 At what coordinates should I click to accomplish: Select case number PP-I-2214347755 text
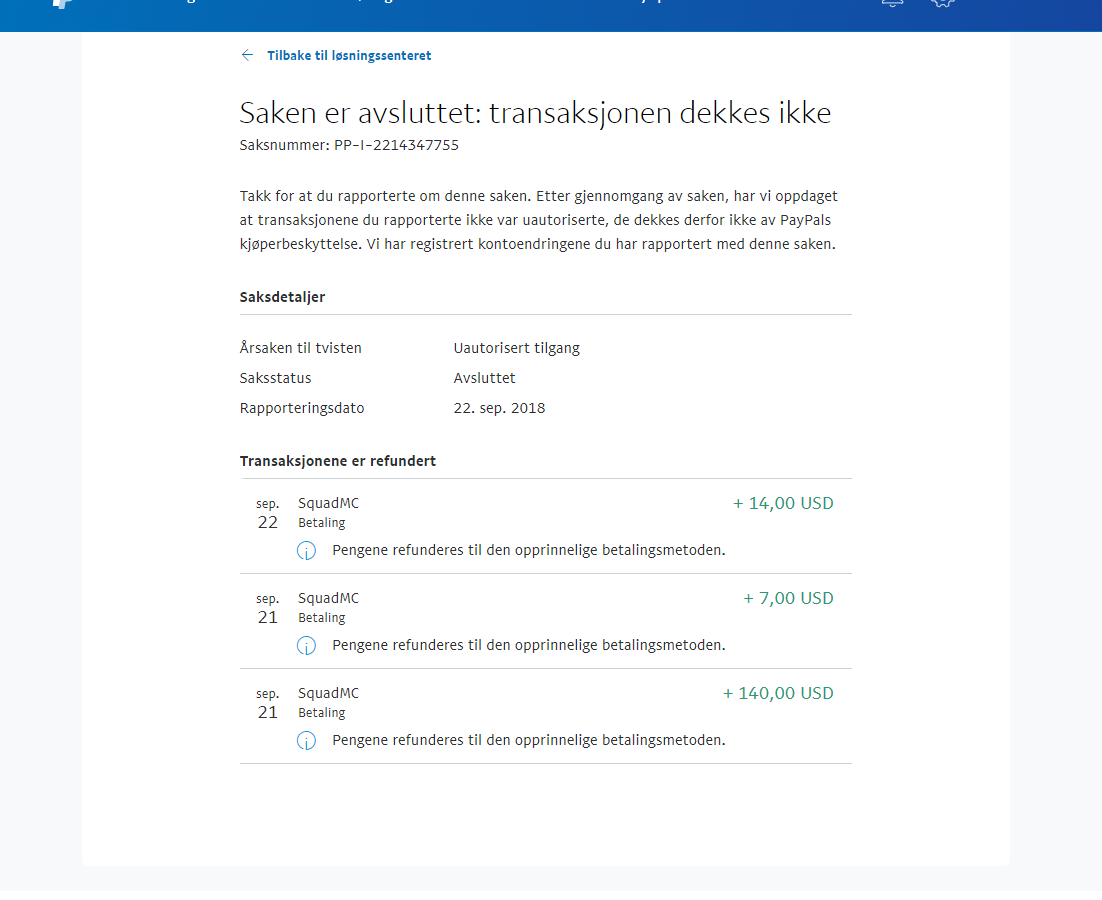tap(396, 145)
